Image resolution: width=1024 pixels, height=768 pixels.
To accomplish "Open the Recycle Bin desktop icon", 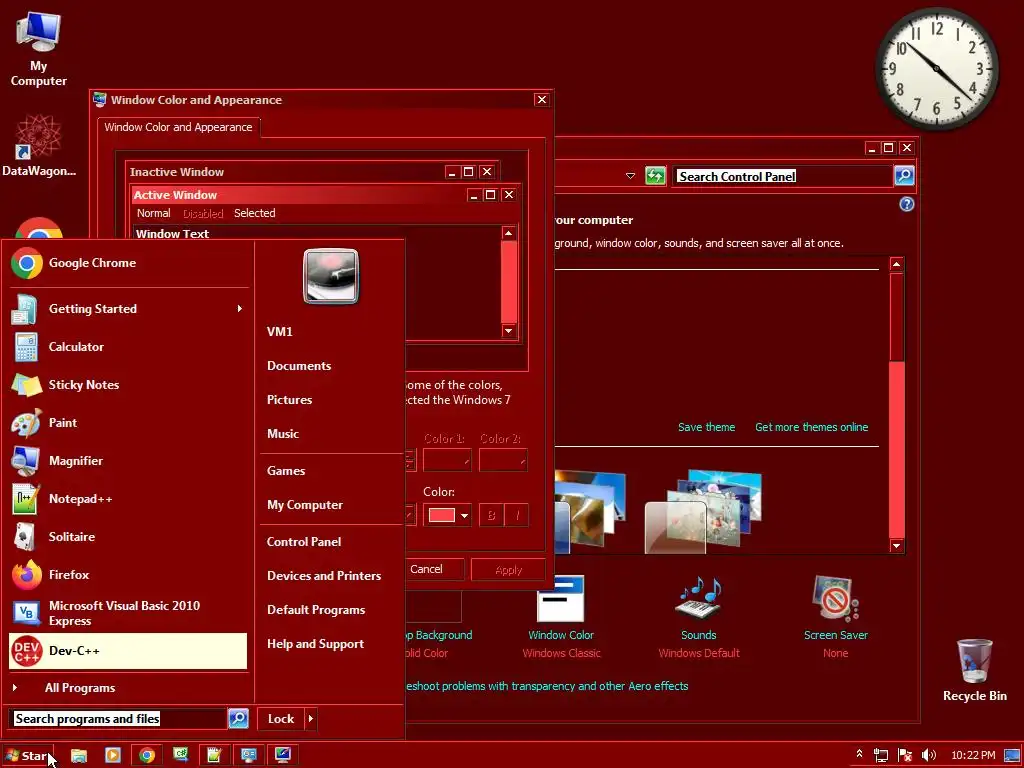I will [974, 669].
